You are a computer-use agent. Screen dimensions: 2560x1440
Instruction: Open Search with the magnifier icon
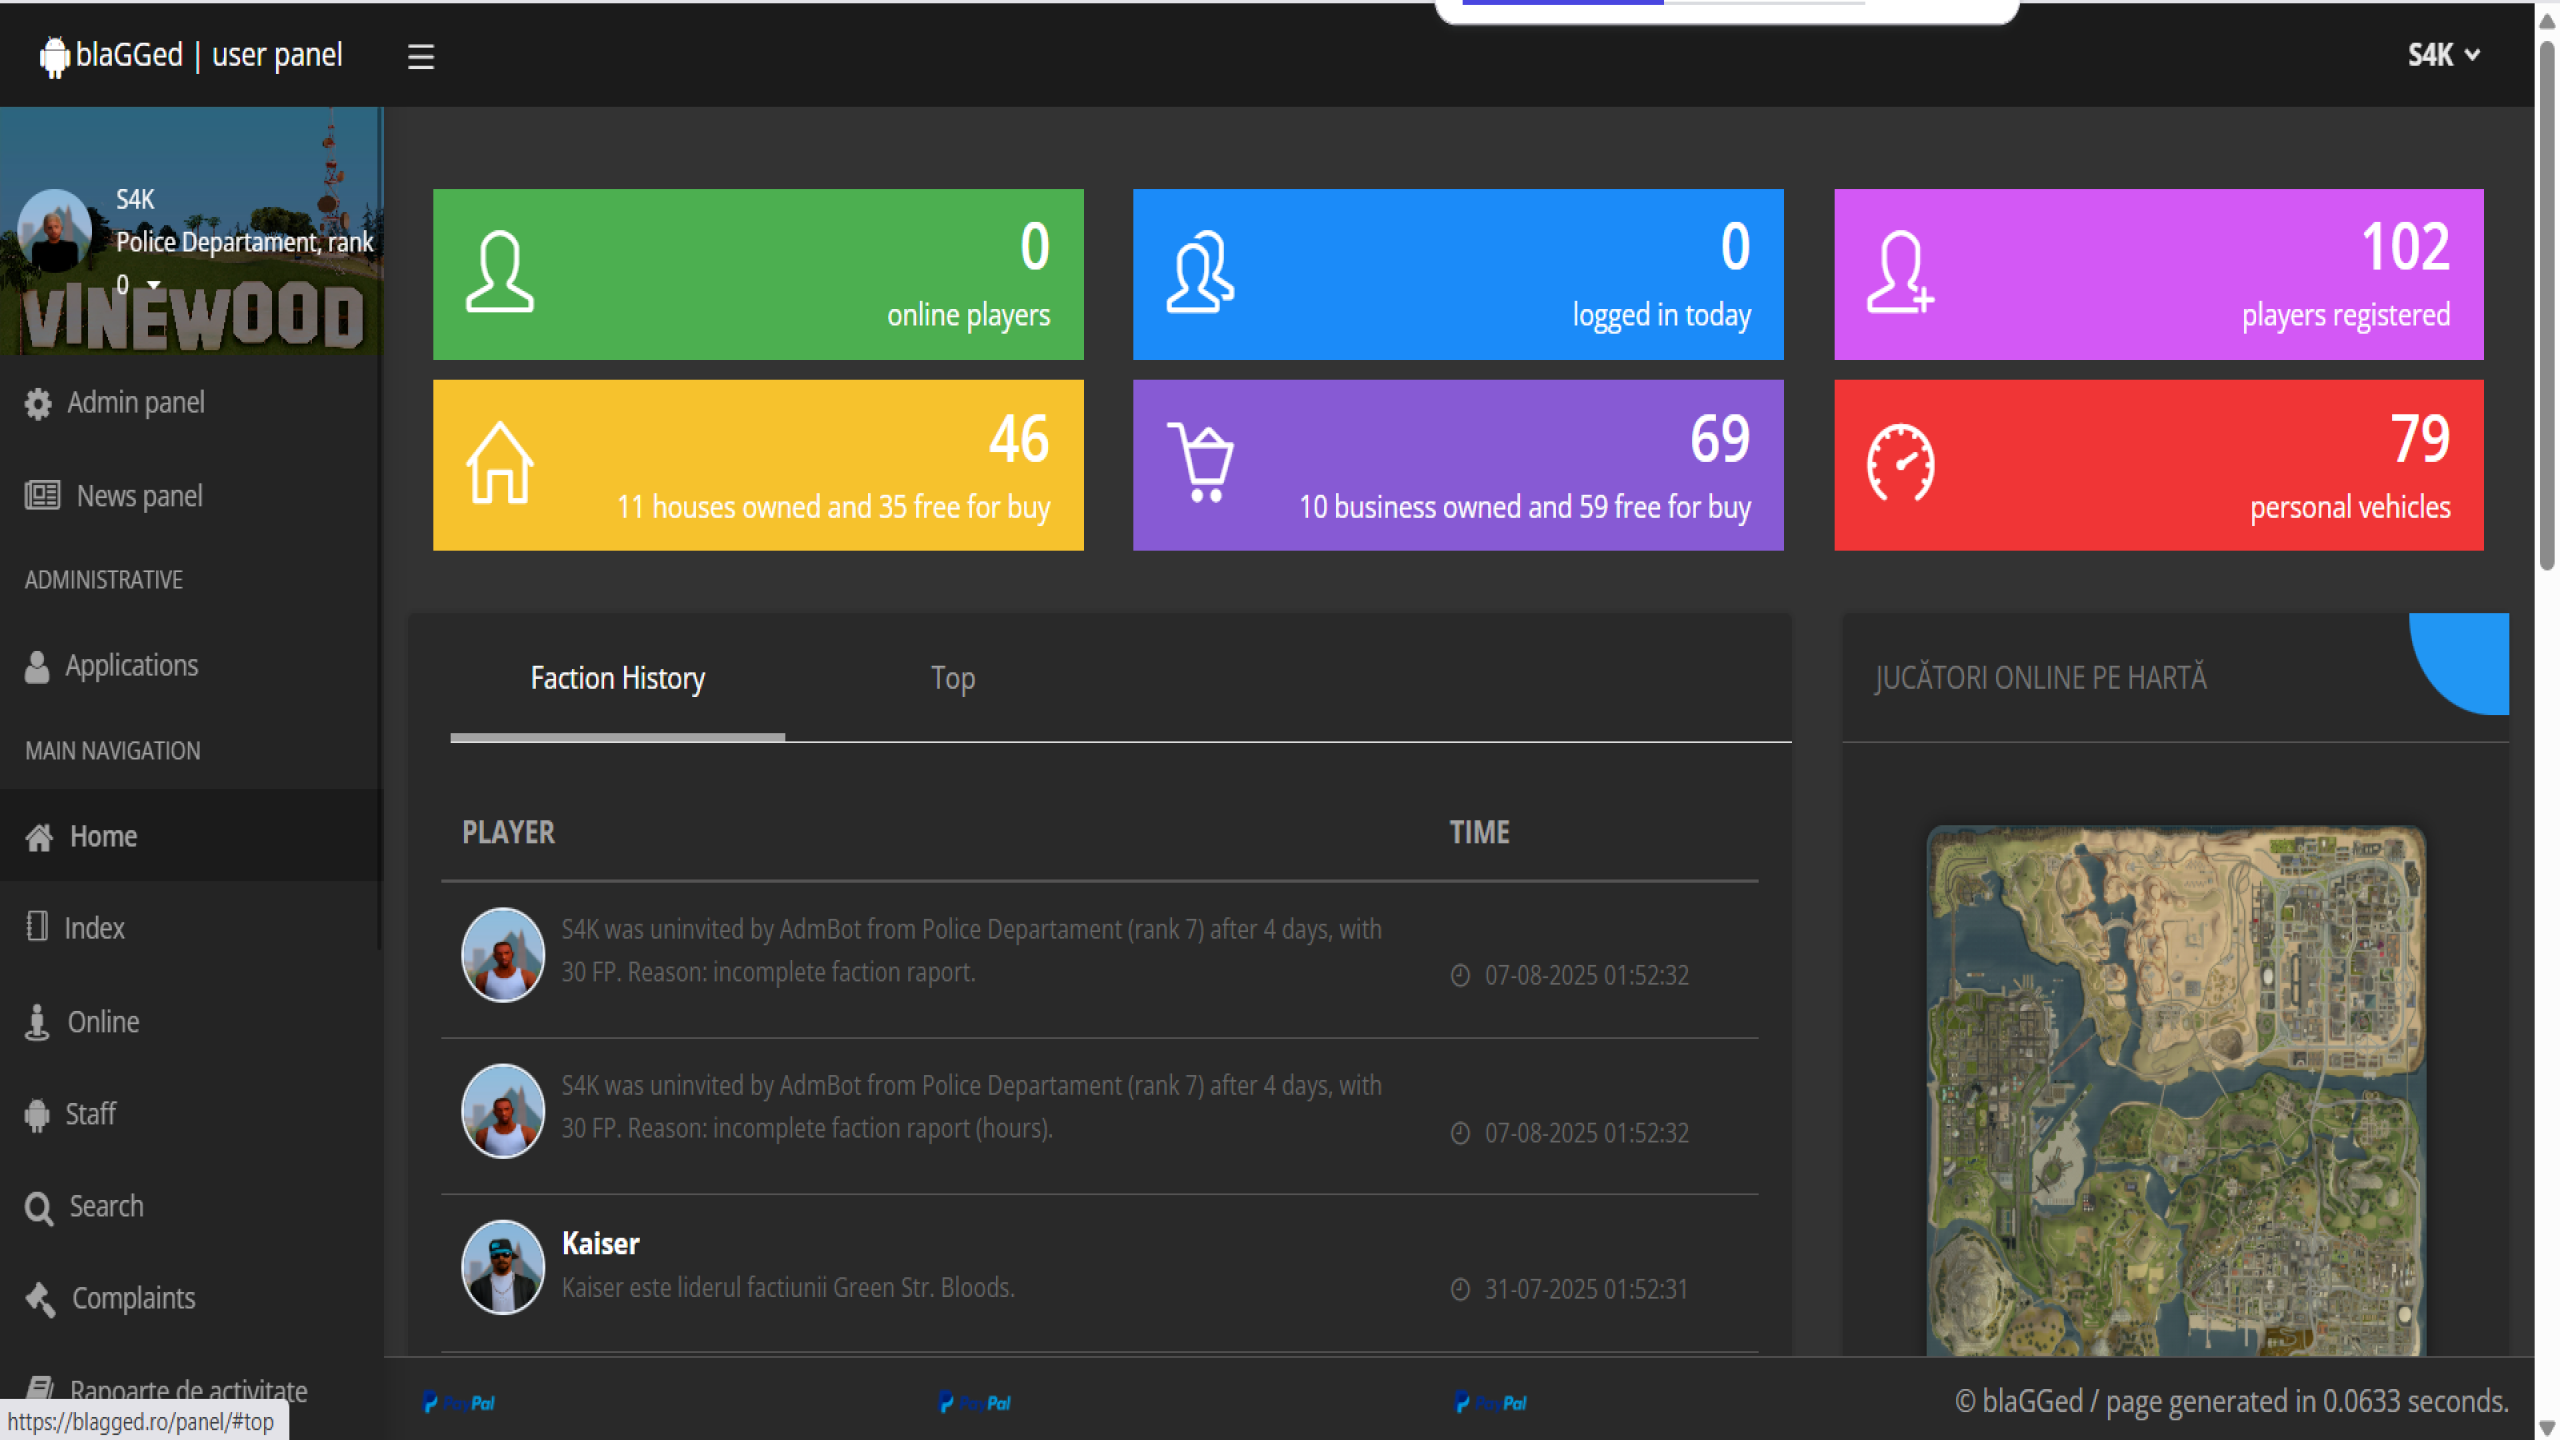[39, 1208]
